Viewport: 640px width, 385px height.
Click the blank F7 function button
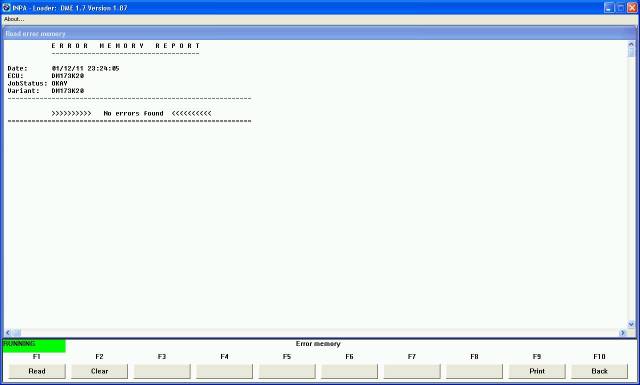[412, 371]
